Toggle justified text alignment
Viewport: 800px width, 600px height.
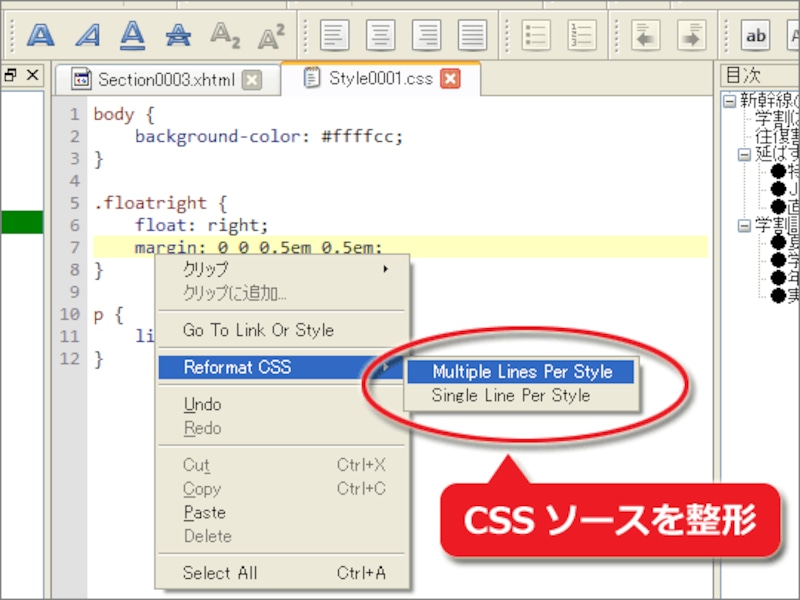[475, 33]
